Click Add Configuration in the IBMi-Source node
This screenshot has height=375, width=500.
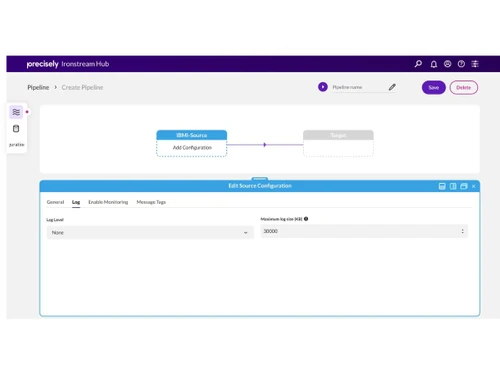coord(192,147)
